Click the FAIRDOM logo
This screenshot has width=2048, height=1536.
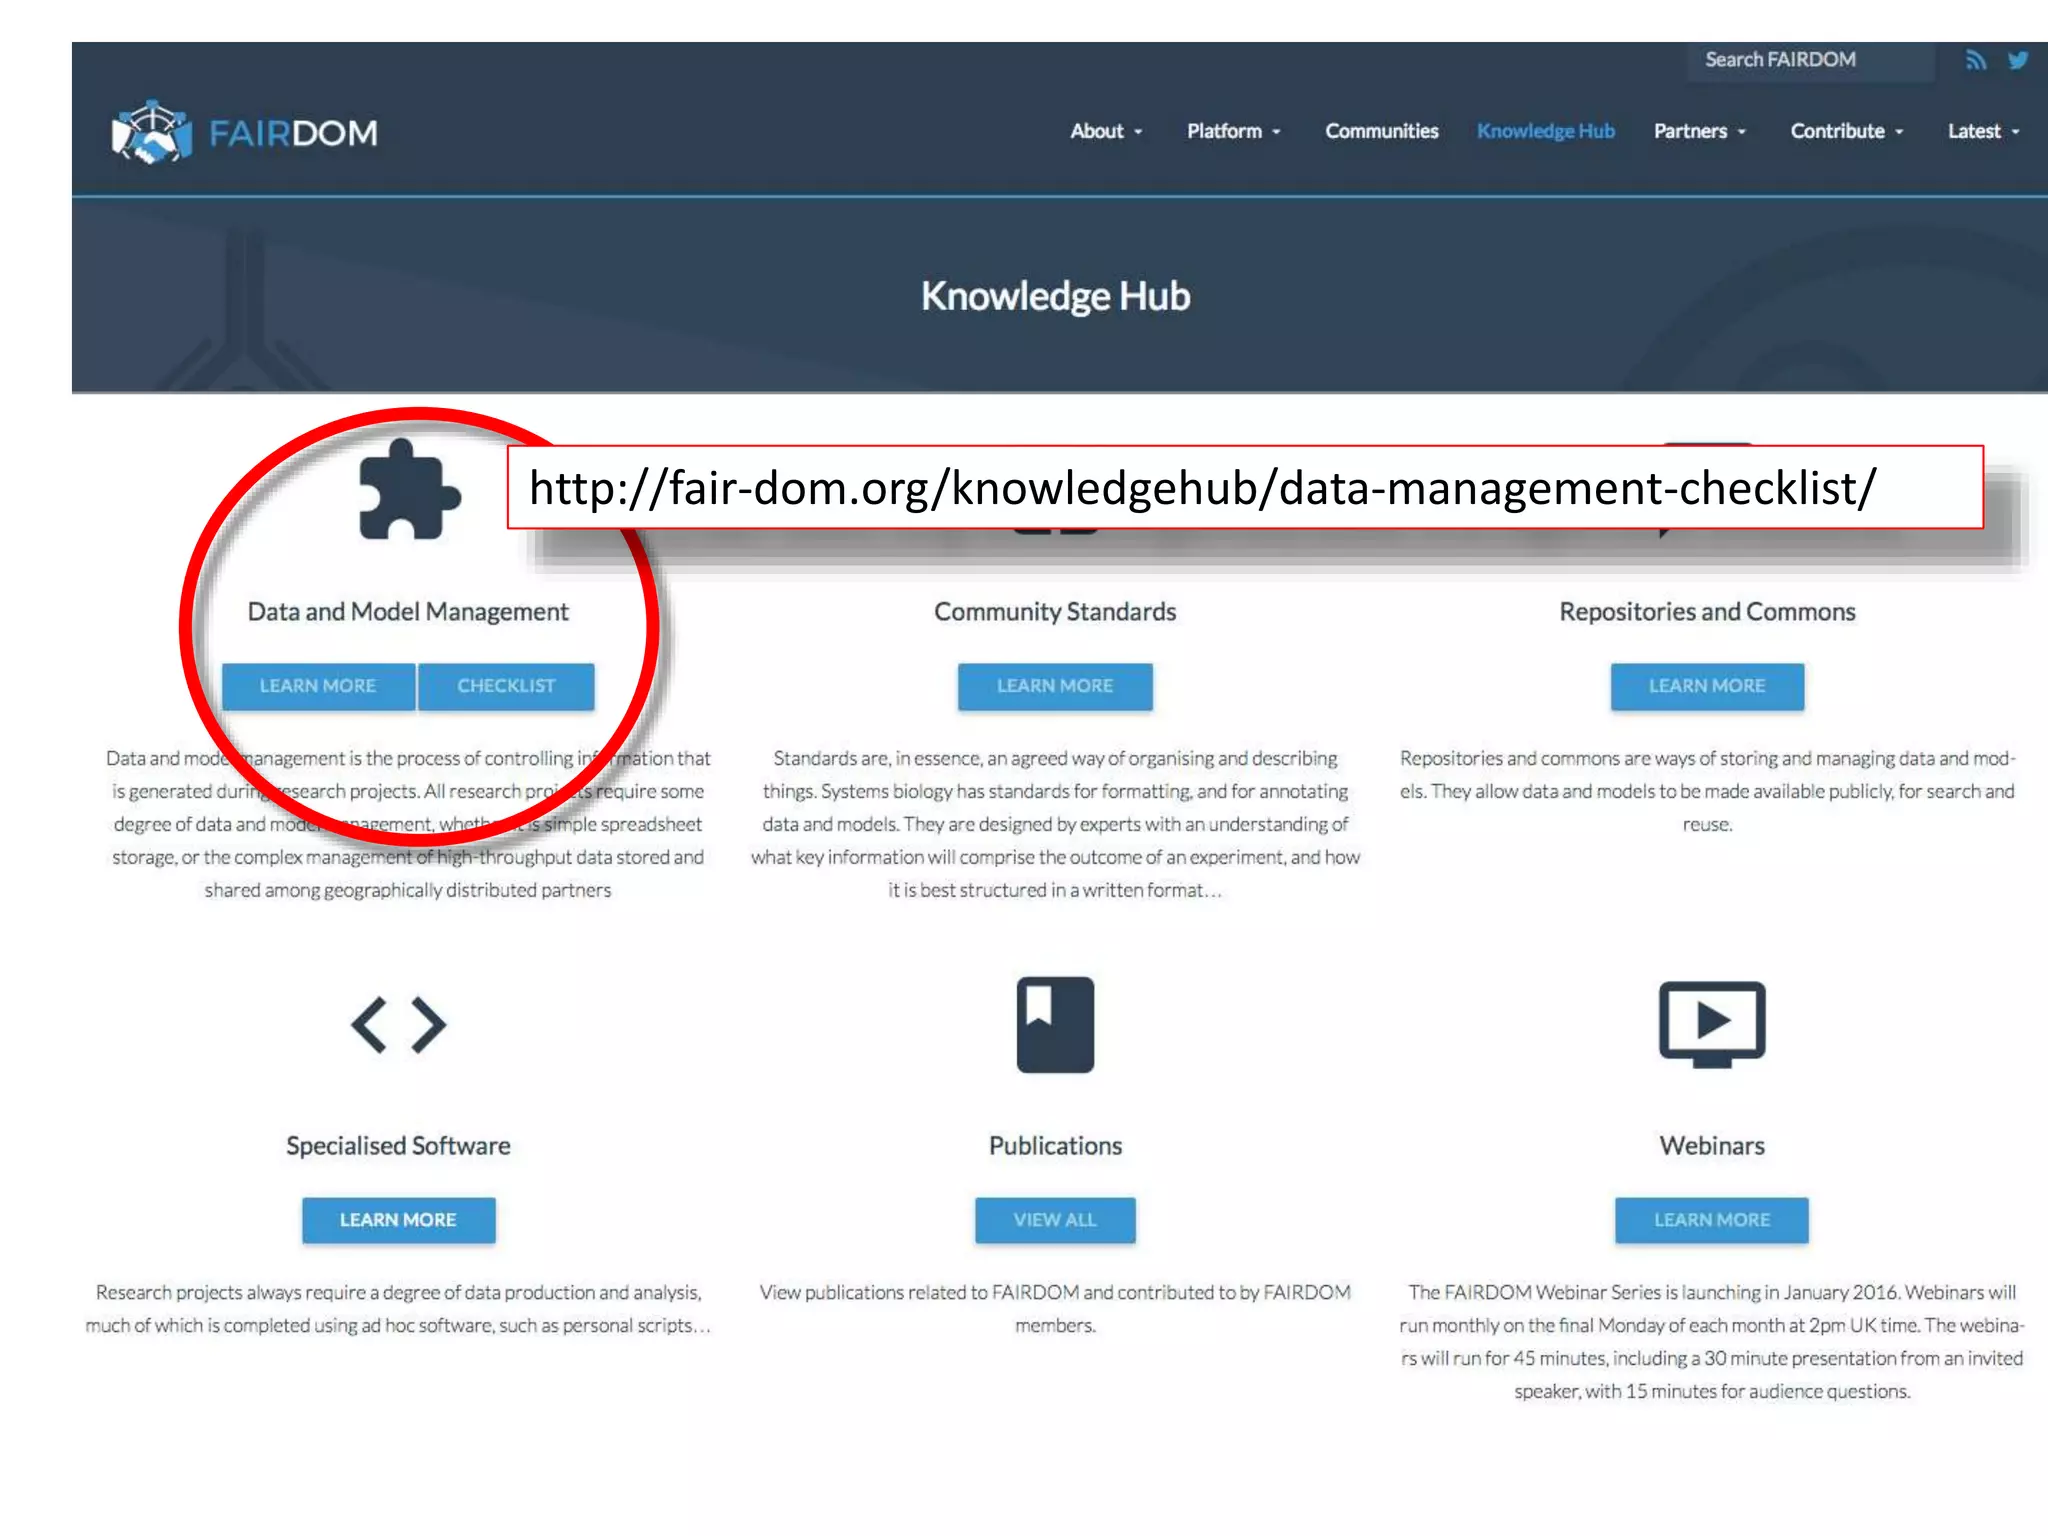click(x=245, y=132)
